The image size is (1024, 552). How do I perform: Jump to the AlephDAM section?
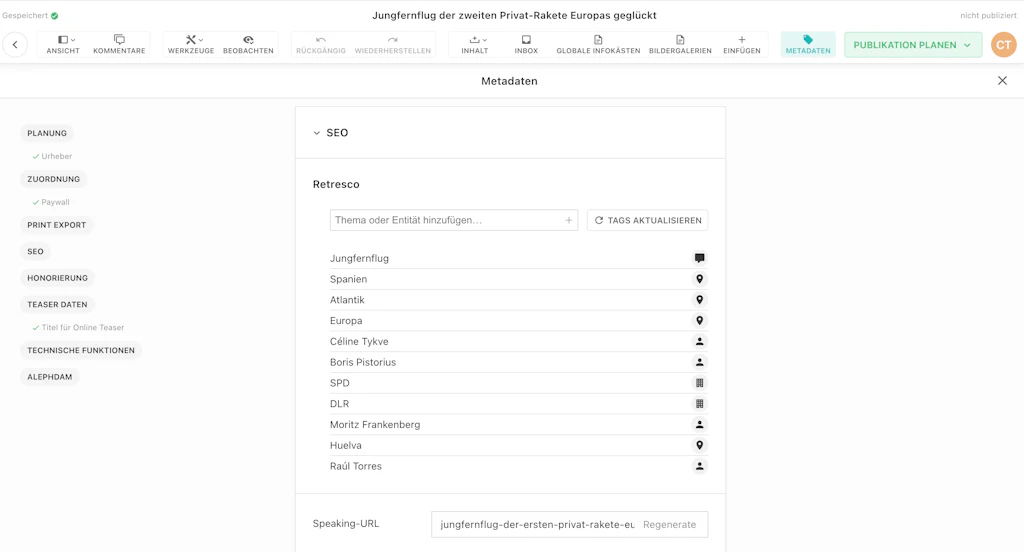50,377
